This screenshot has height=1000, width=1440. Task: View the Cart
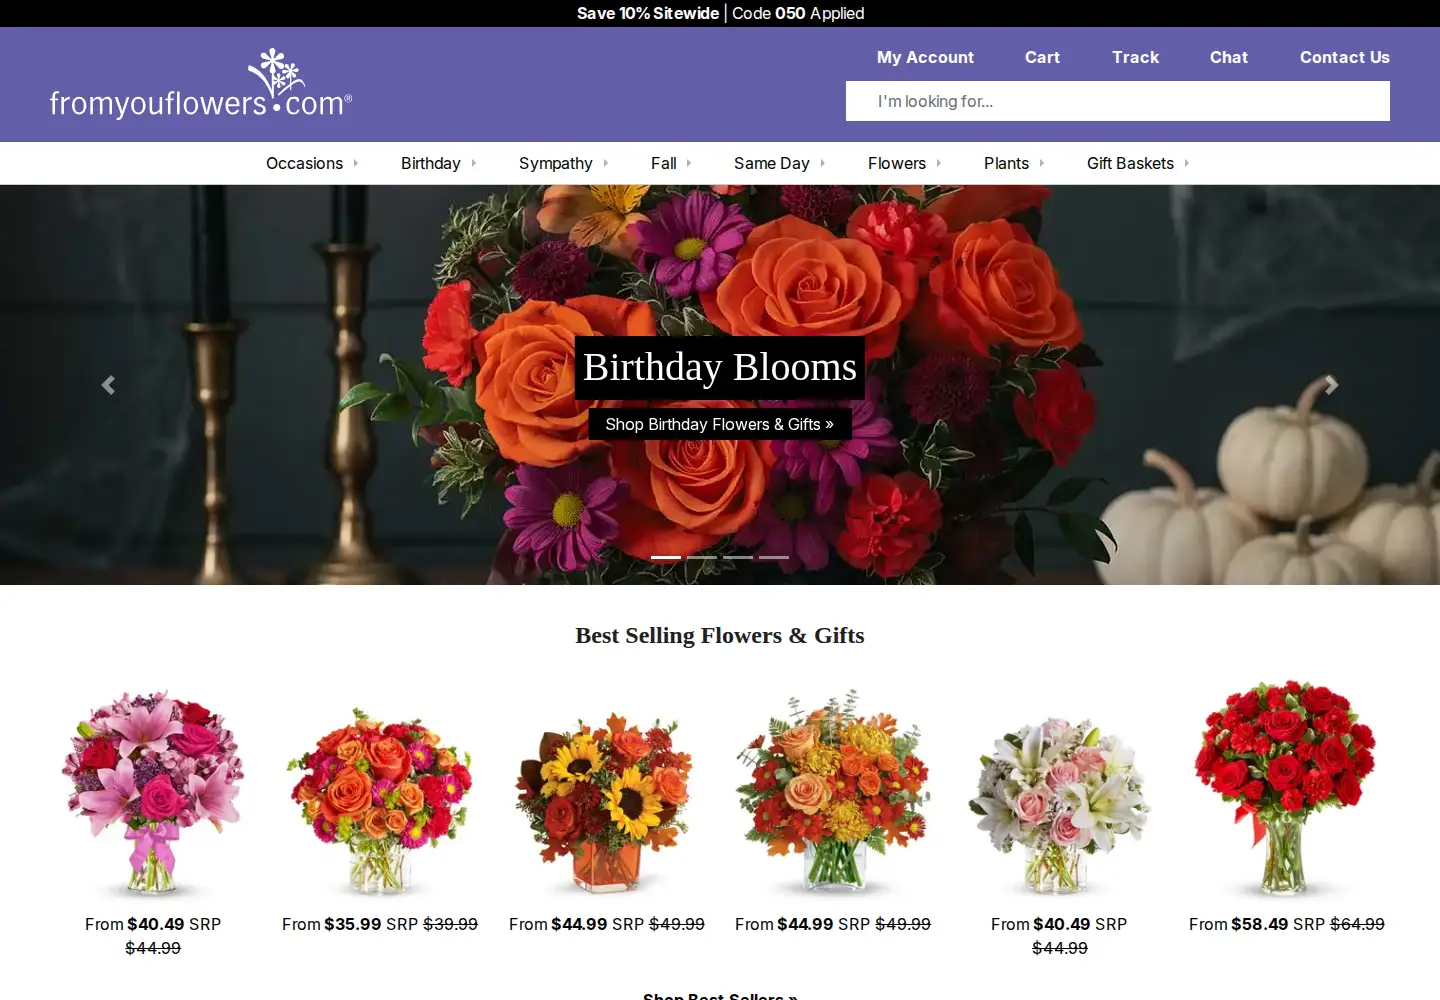[1042, 57]
